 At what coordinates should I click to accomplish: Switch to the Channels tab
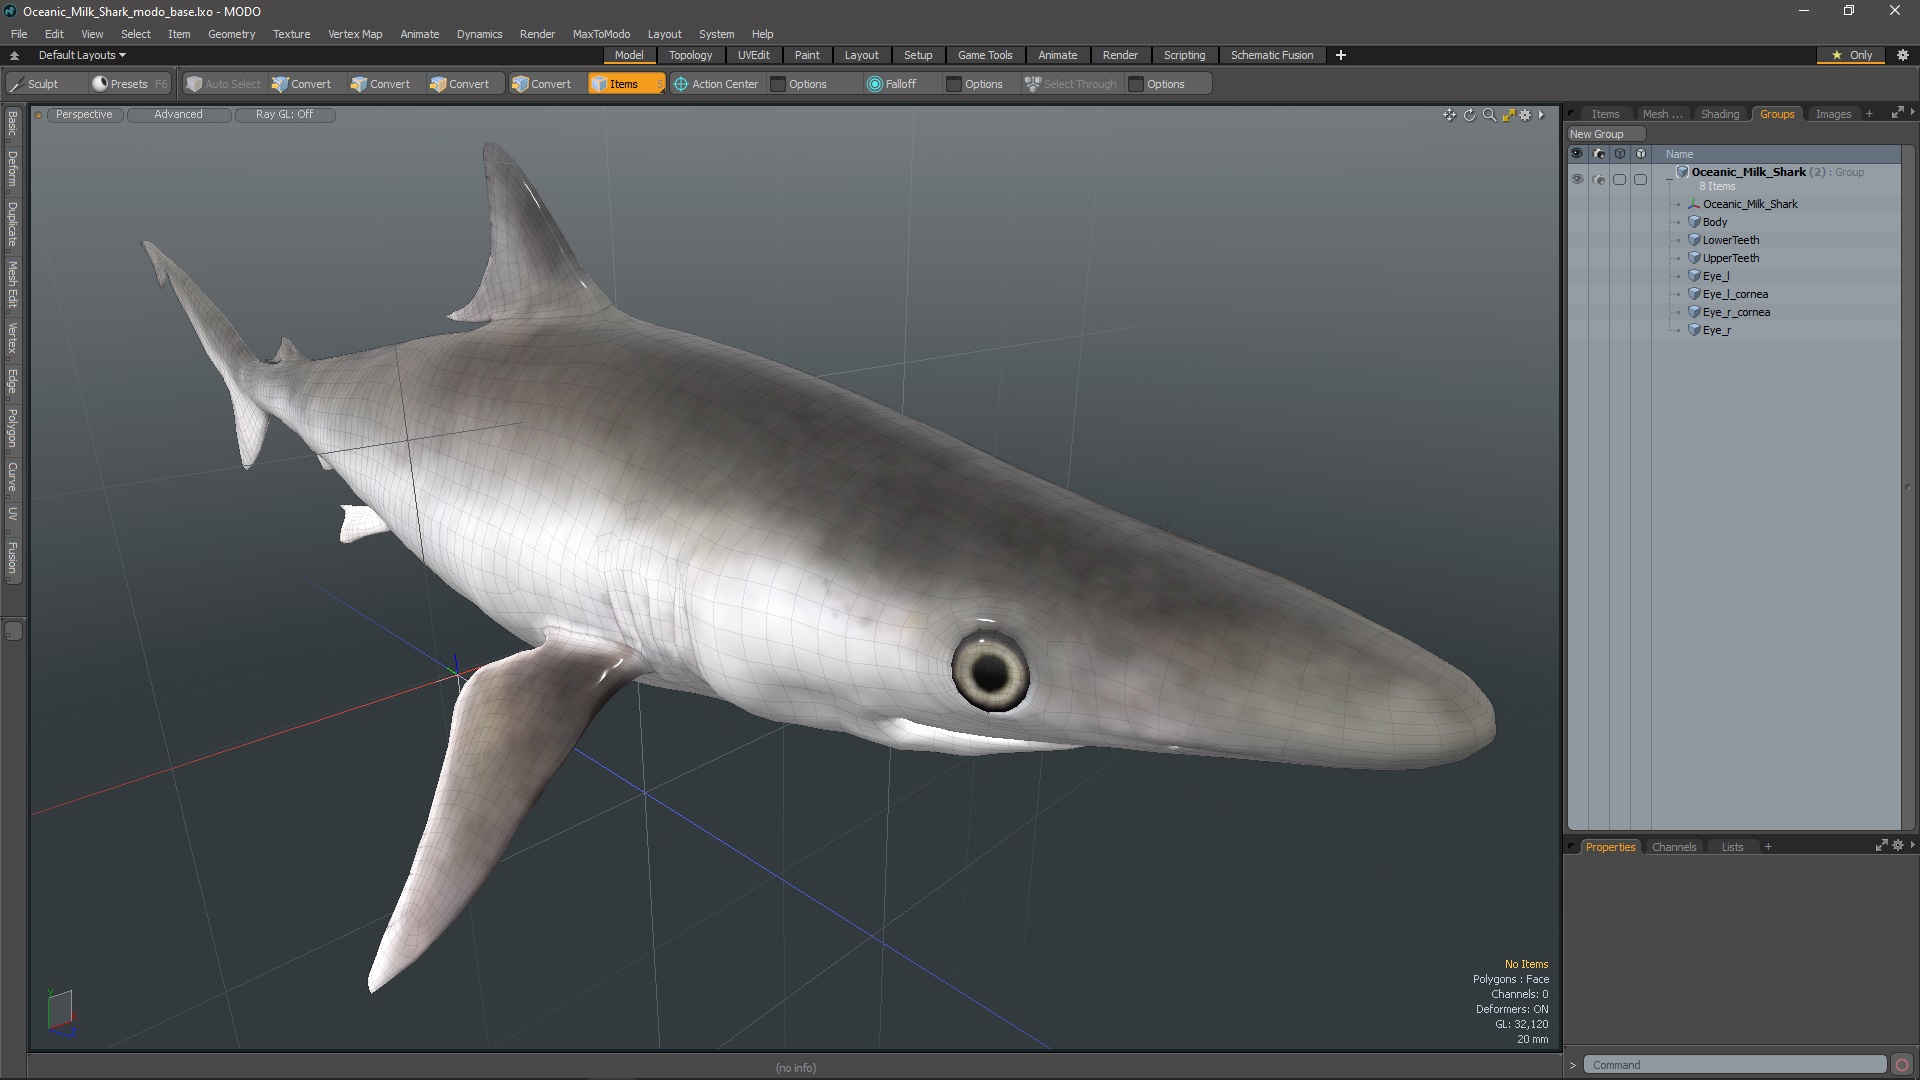point(1674,847)
